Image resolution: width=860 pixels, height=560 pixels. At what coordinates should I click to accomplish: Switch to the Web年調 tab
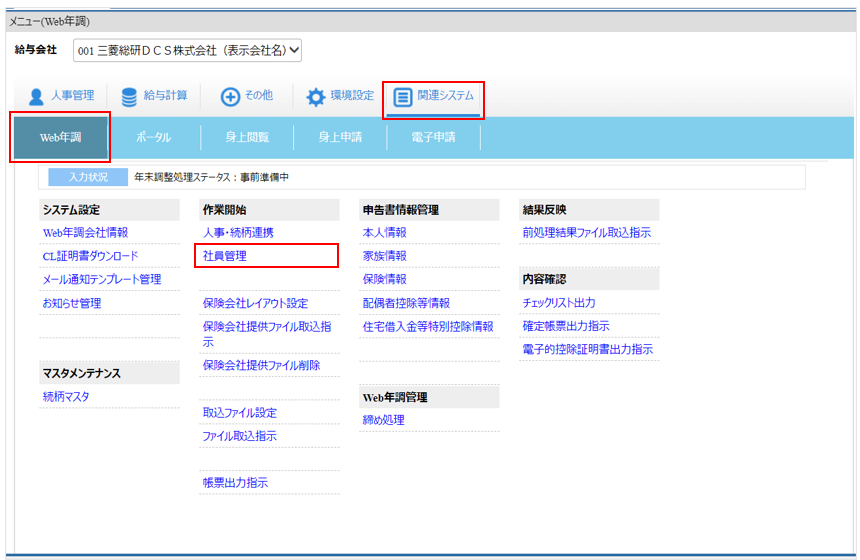point(60,137)
